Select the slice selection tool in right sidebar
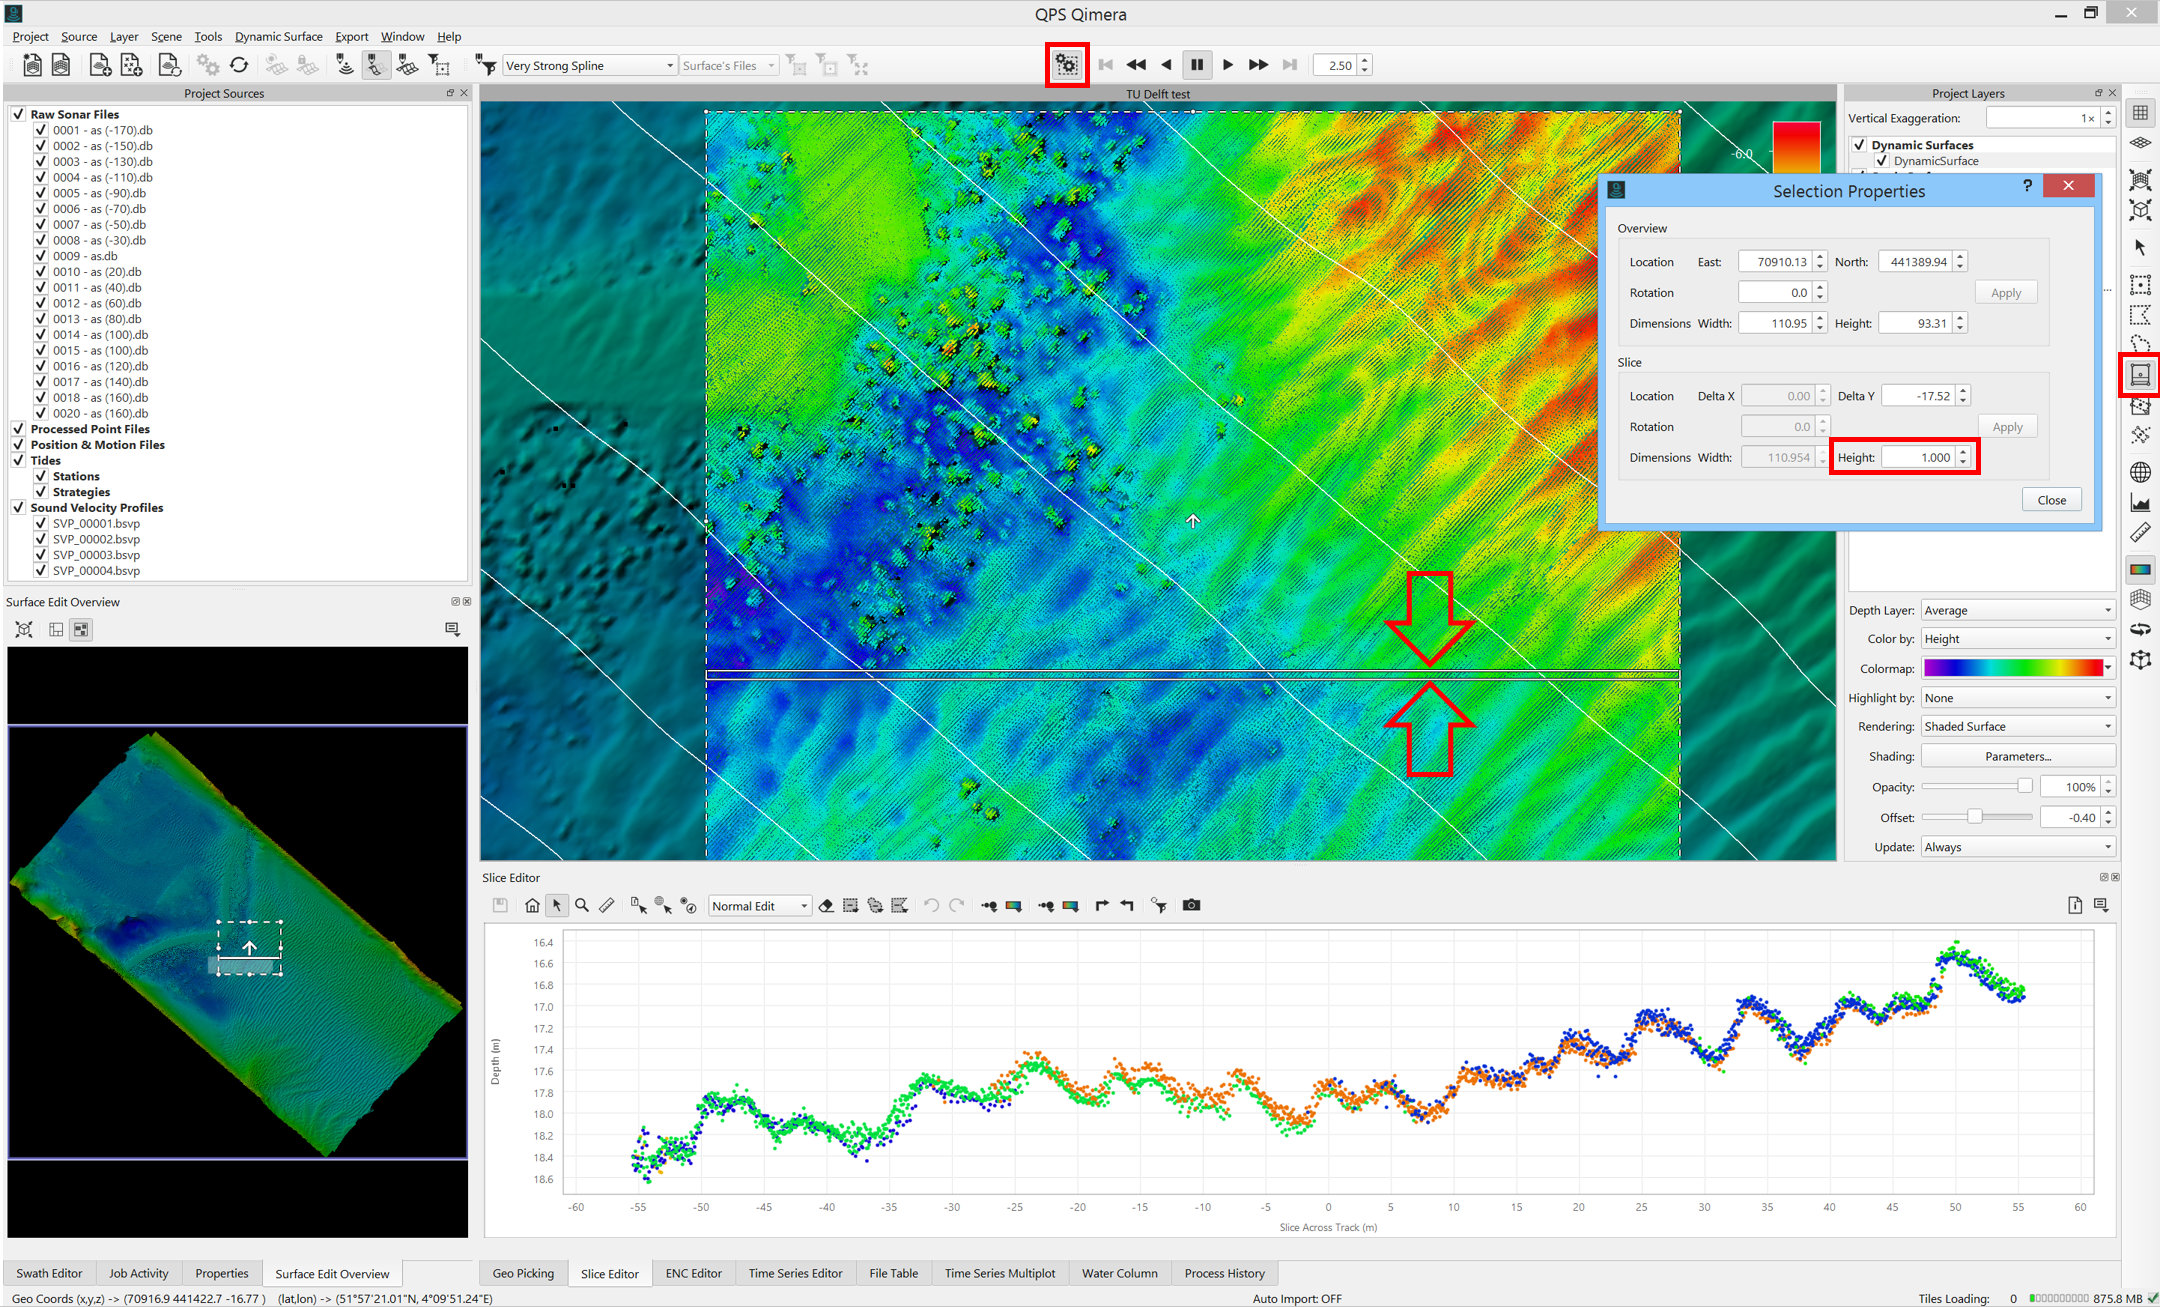 pos(2140,375)
